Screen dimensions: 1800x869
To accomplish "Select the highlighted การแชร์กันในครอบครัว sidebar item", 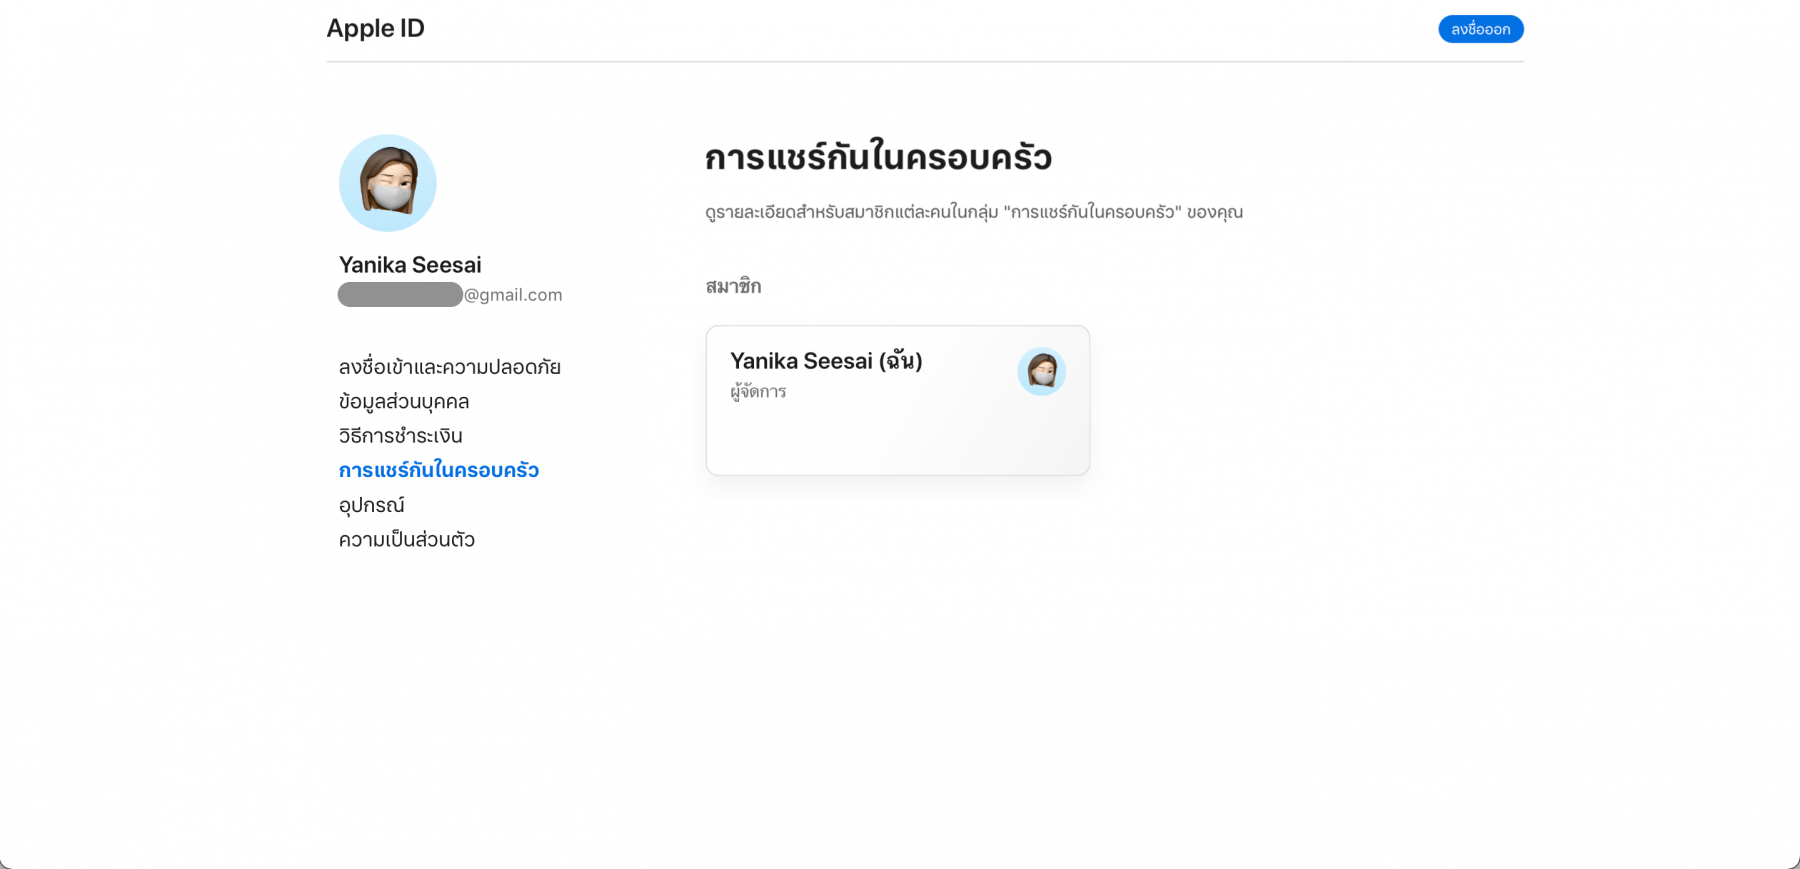I will 438,470.
